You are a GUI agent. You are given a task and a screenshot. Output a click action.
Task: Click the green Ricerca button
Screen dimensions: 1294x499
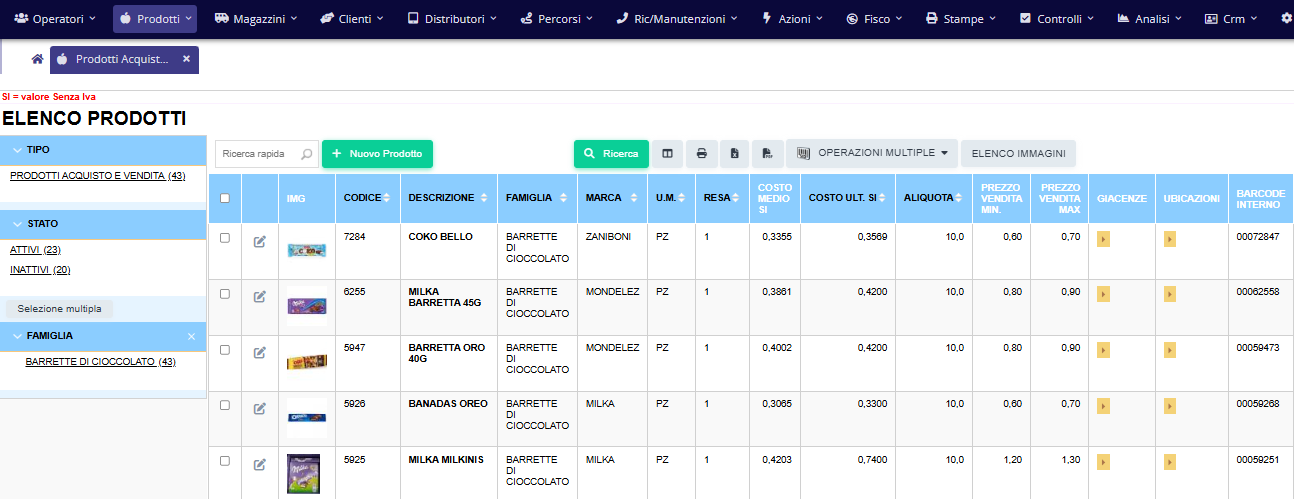click(611, 154)
